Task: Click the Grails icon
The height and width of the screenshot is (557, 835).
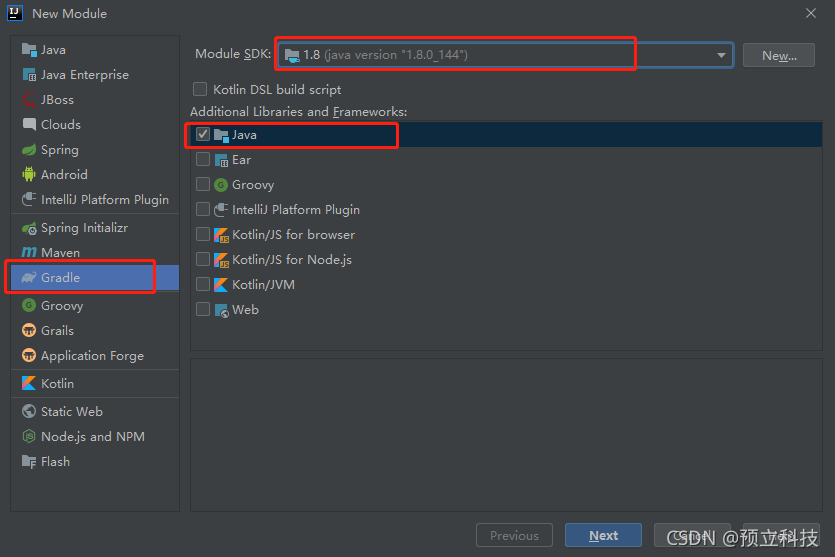Action: pyautogui.click(x=29, y=330)
